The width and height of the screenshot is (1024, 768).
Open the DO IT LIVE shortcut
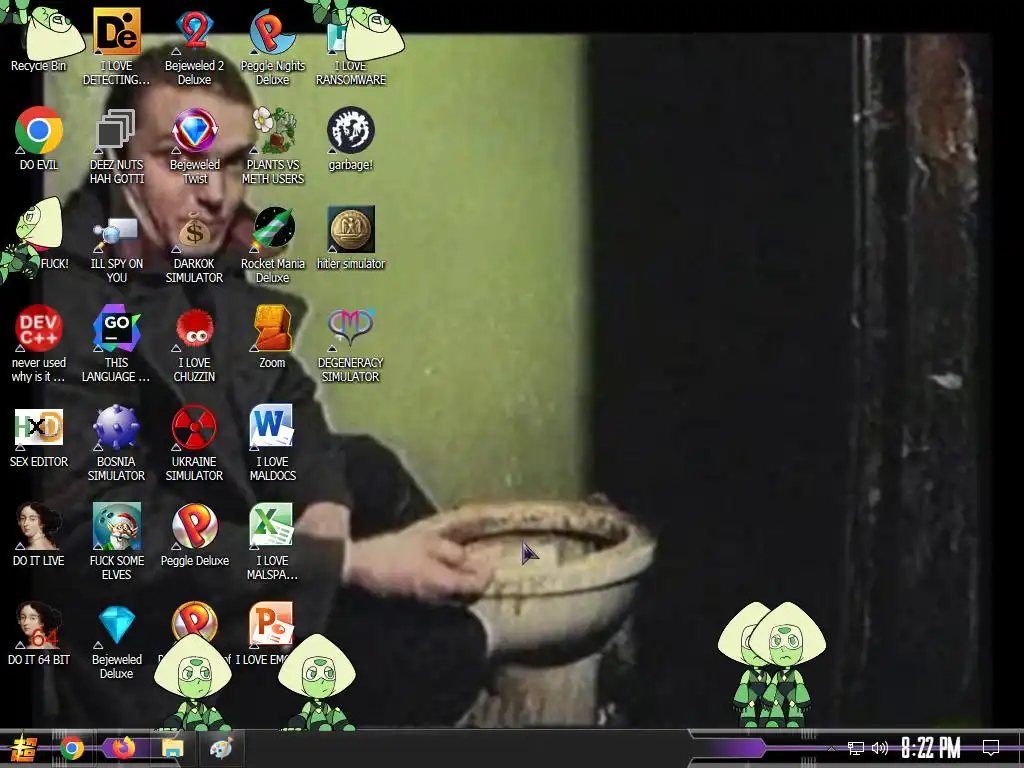click(x=39, y=534)
